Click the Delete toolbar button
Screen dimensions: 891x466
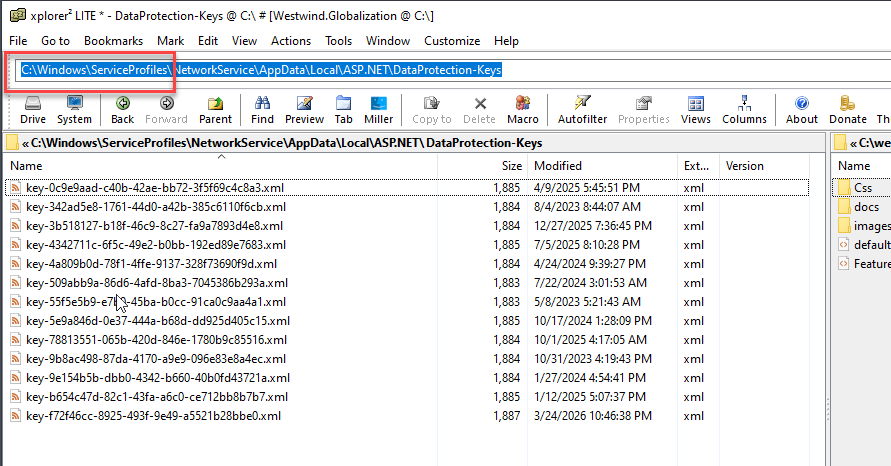480,110
